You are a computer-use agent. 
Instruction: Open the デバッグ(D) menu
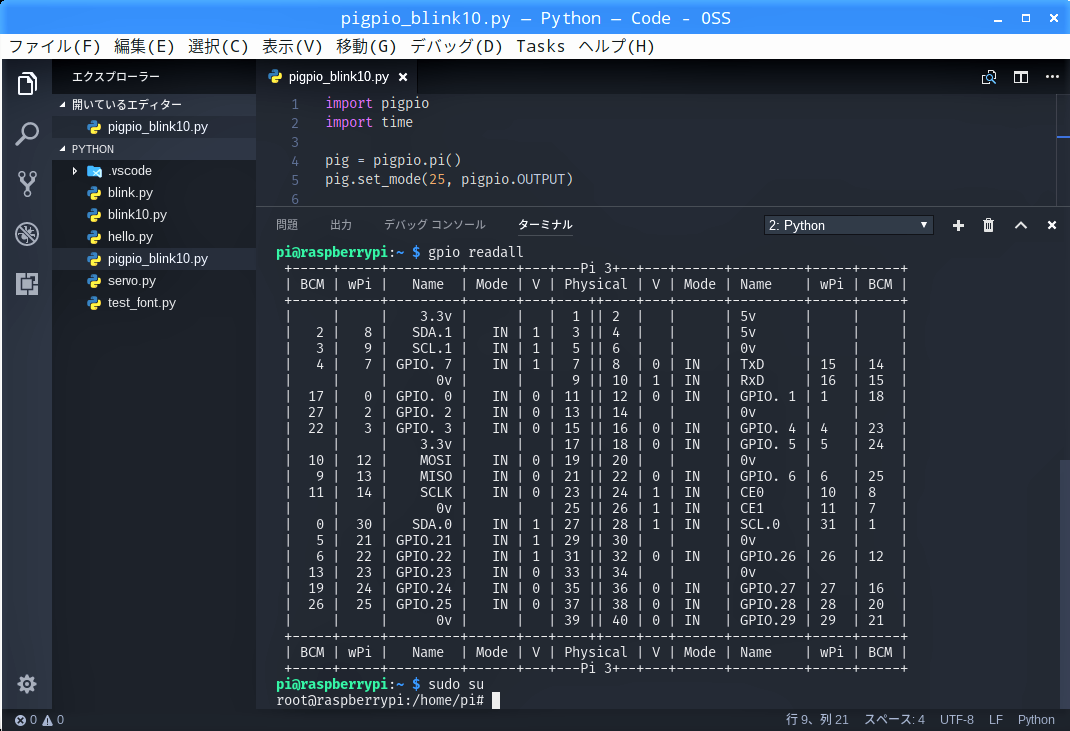[456, 46]
